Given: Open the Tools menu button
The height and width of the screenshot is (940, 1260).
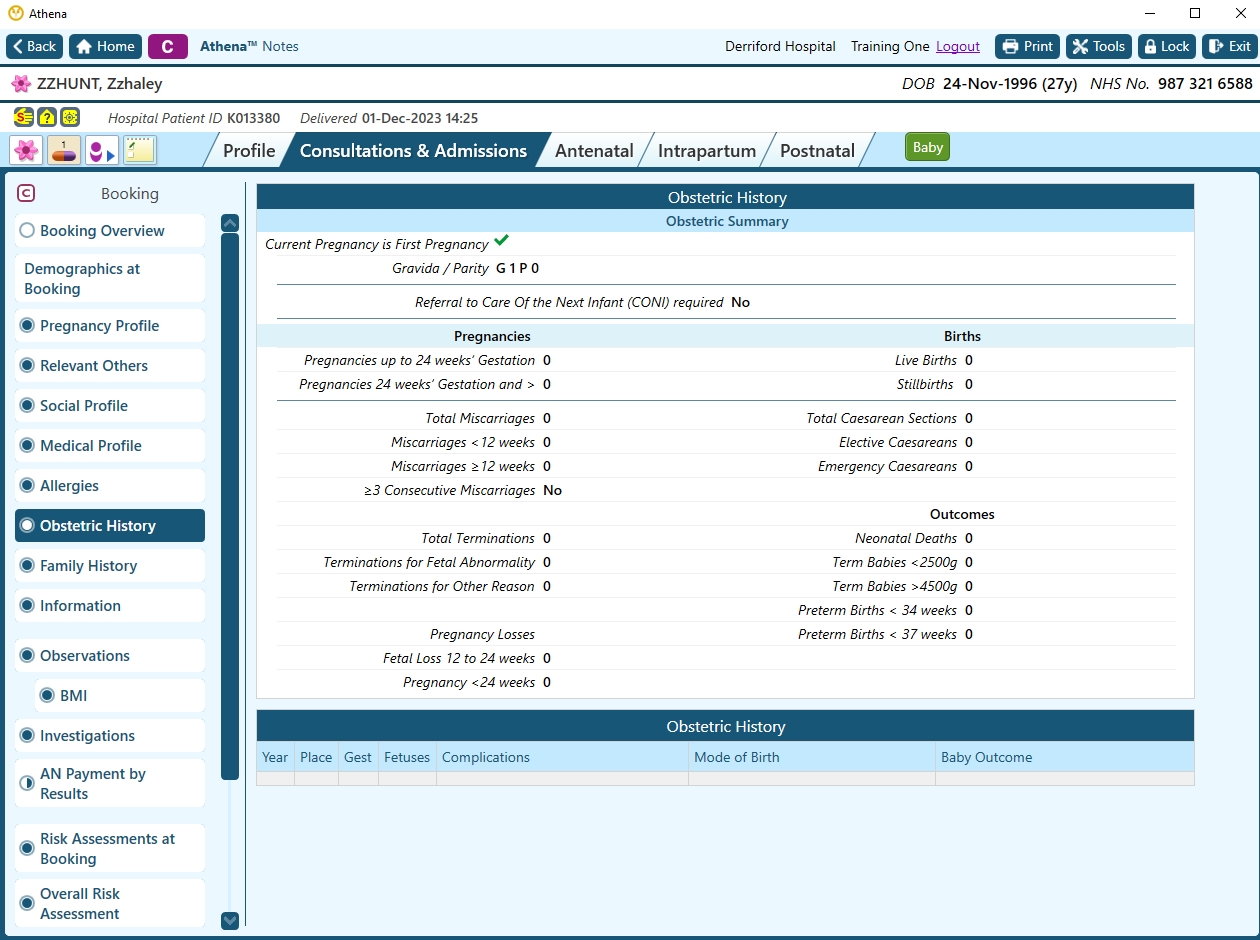Looking at the screenshot, I should [x=1099, y=46].
